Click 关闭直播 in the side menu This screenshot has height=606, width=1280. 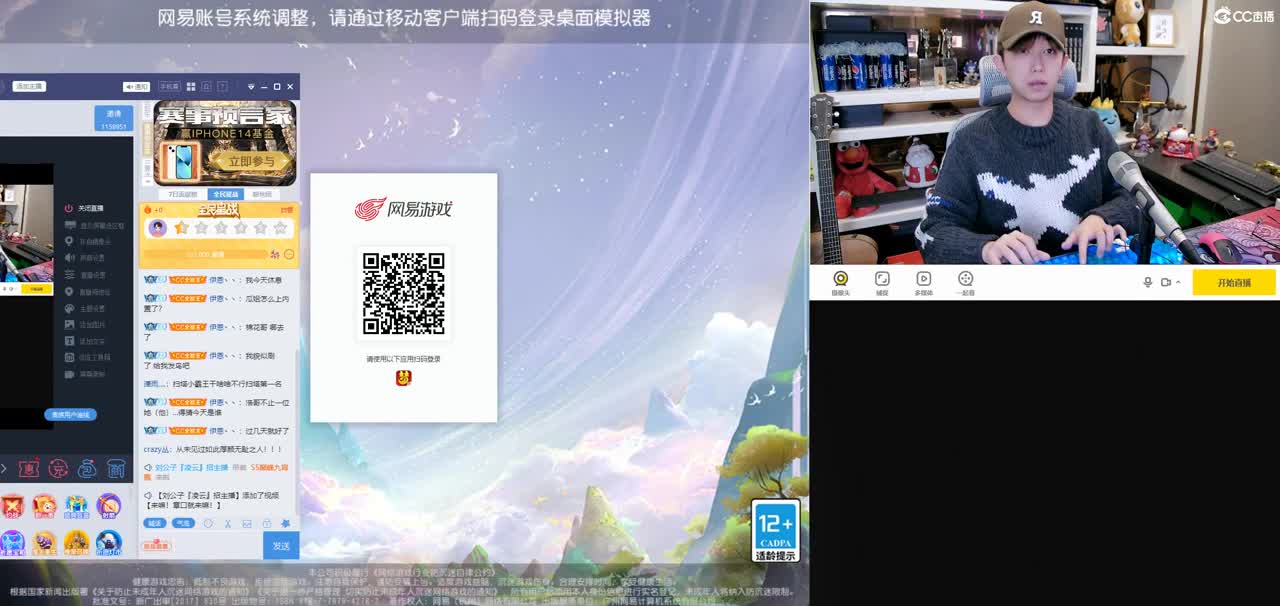click(84, 208)
